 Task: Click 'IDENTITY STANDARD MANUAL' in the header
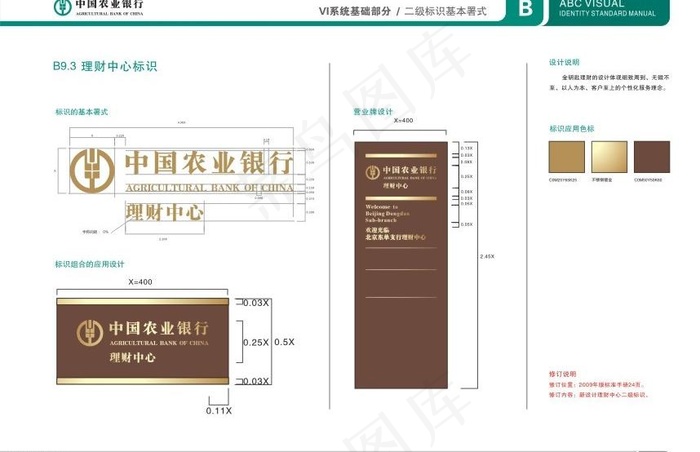coord(607,13)
